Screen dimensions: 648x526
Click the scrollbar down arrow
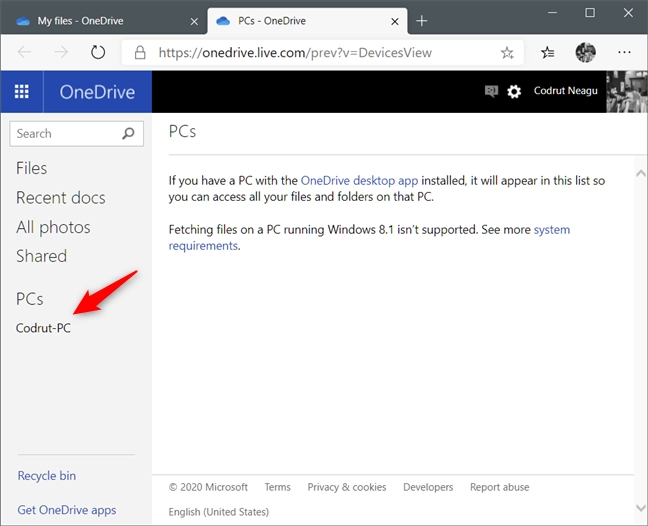click(x=641, y=507)
